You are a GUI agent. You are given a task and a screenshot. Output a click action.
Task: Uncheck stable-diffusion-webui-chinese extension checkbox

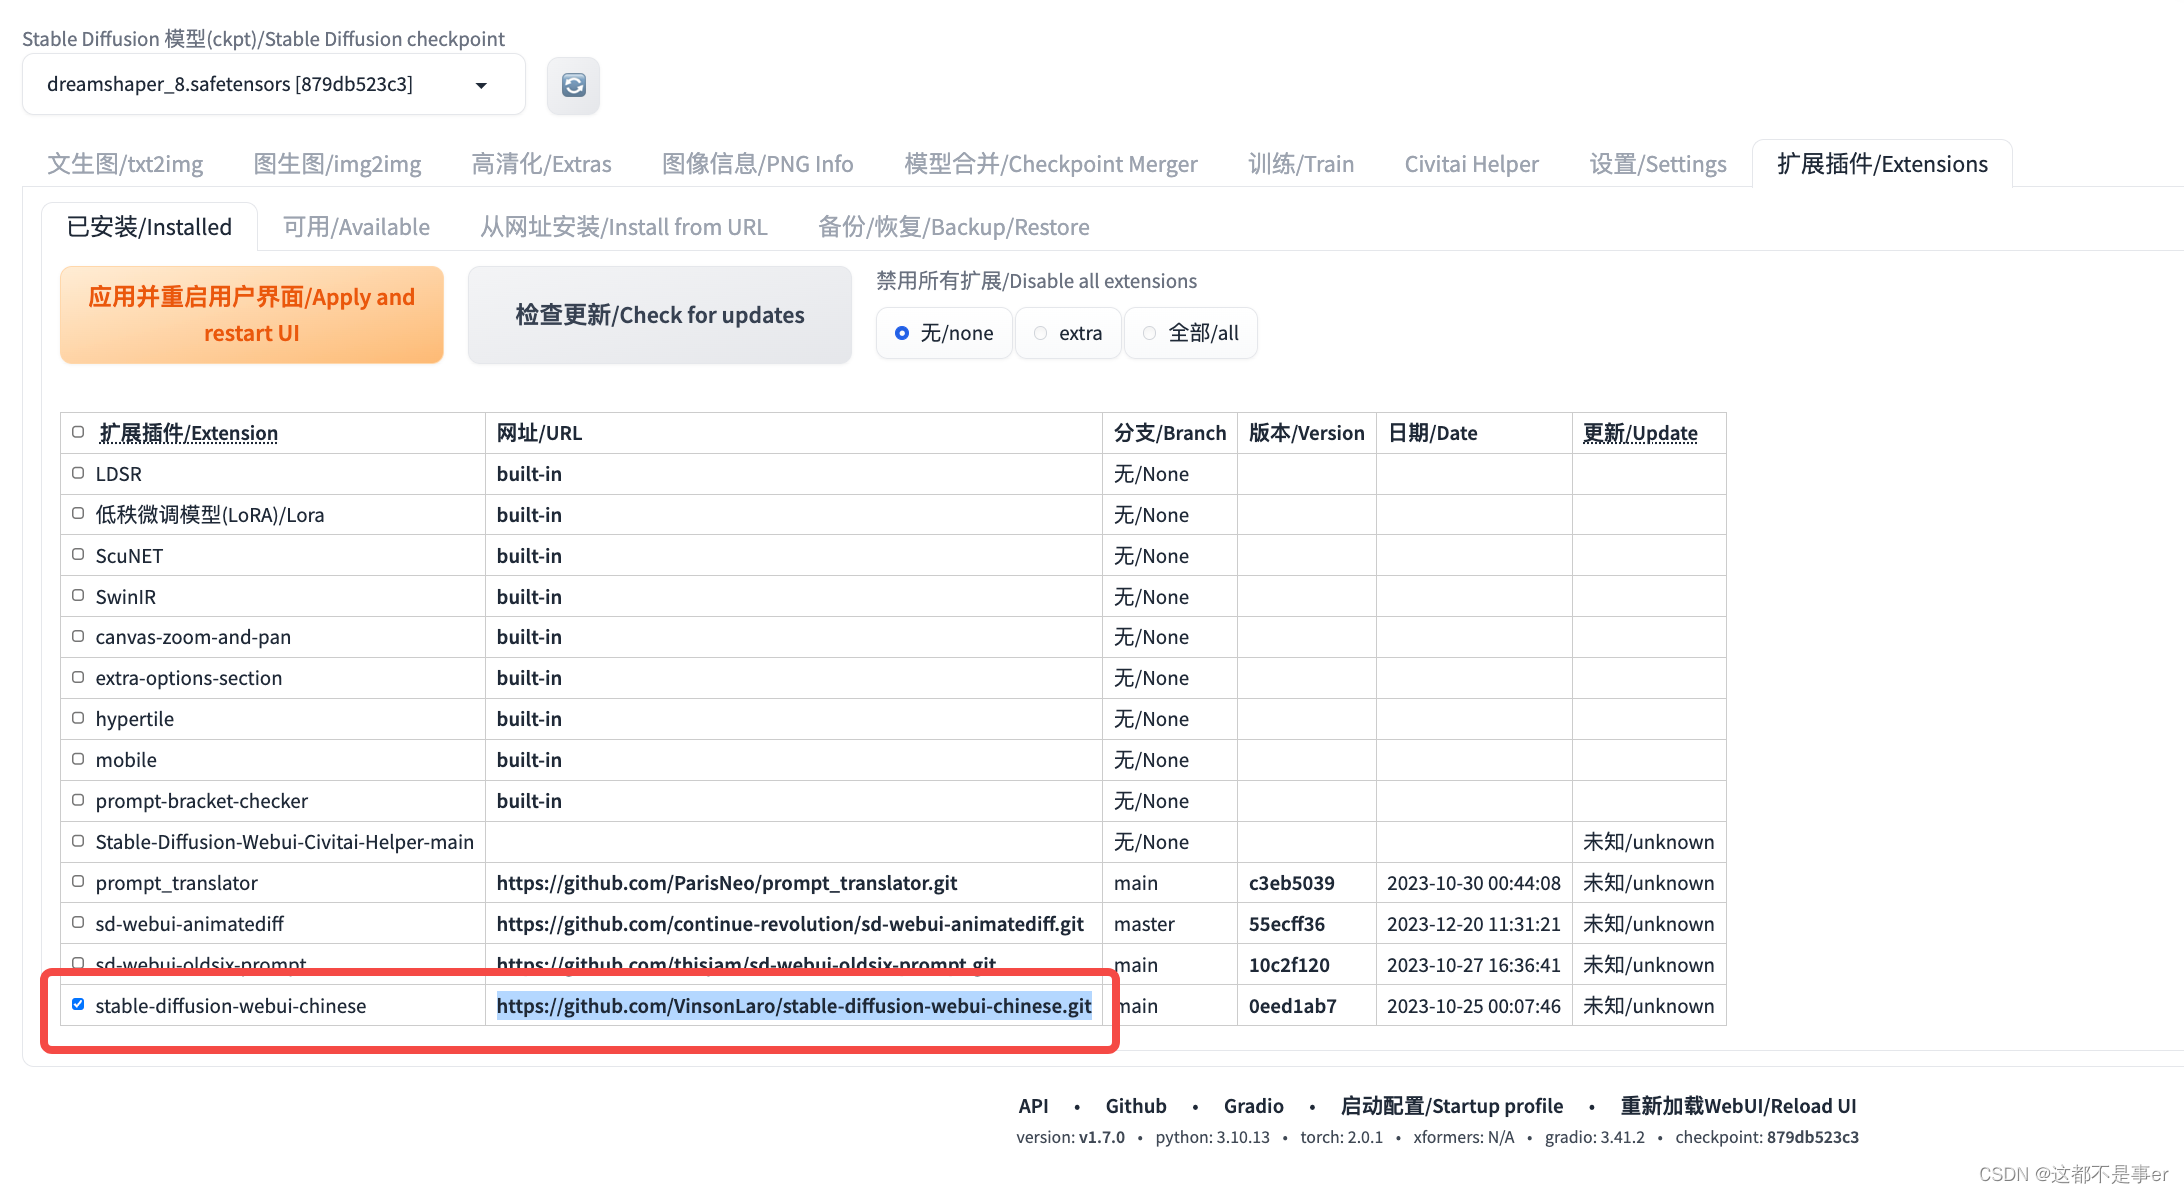click(78, 1004)
